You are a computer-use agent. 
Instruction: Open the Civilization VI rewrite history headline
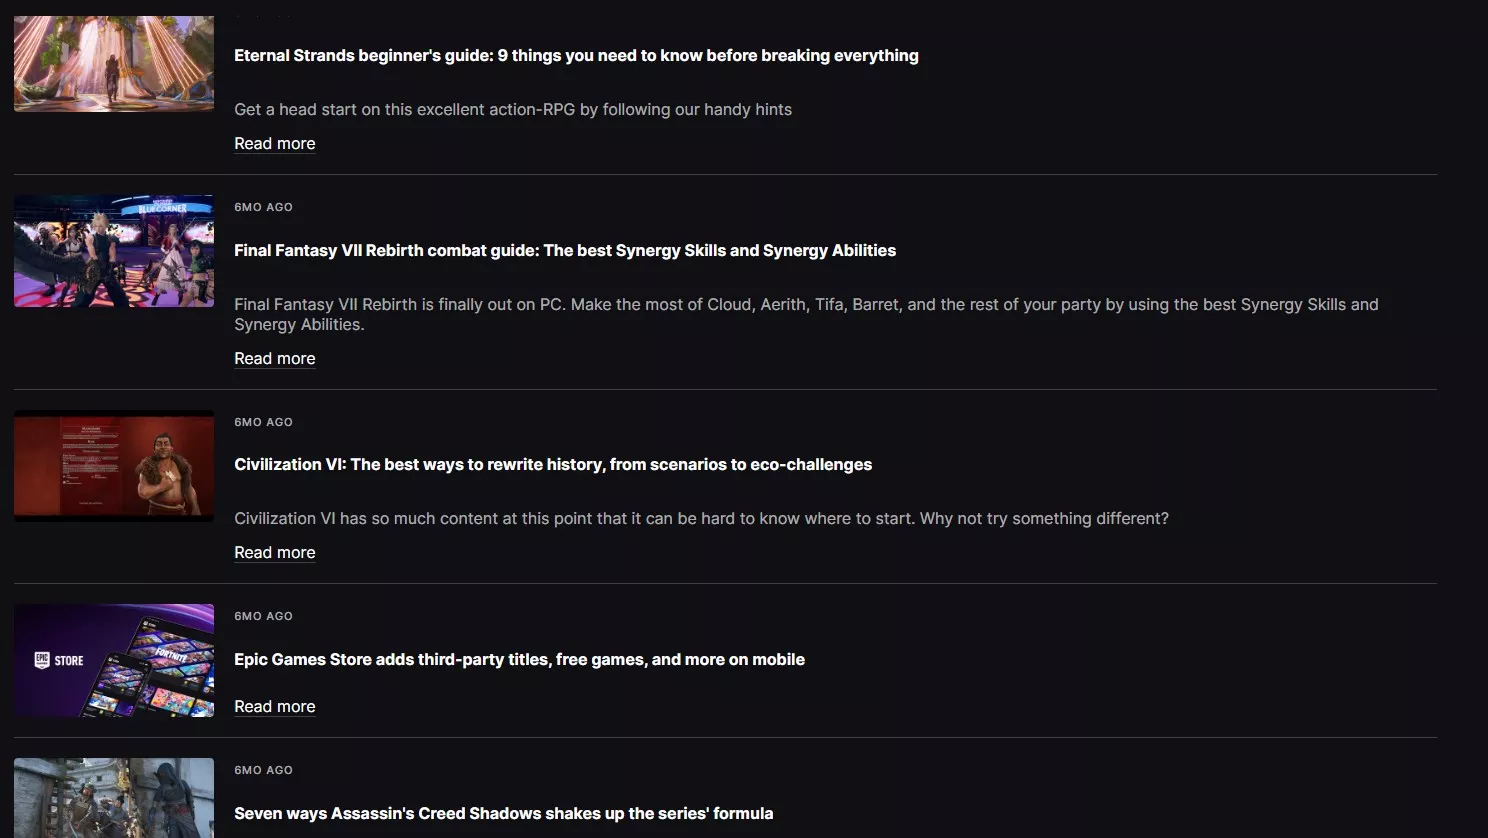click(x=553, y=464)
